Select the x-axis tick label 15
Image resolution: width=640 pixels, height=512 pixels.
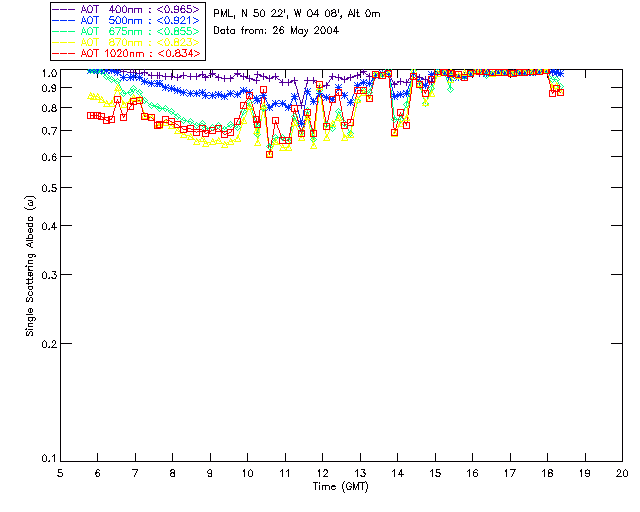tap(435, 473)
